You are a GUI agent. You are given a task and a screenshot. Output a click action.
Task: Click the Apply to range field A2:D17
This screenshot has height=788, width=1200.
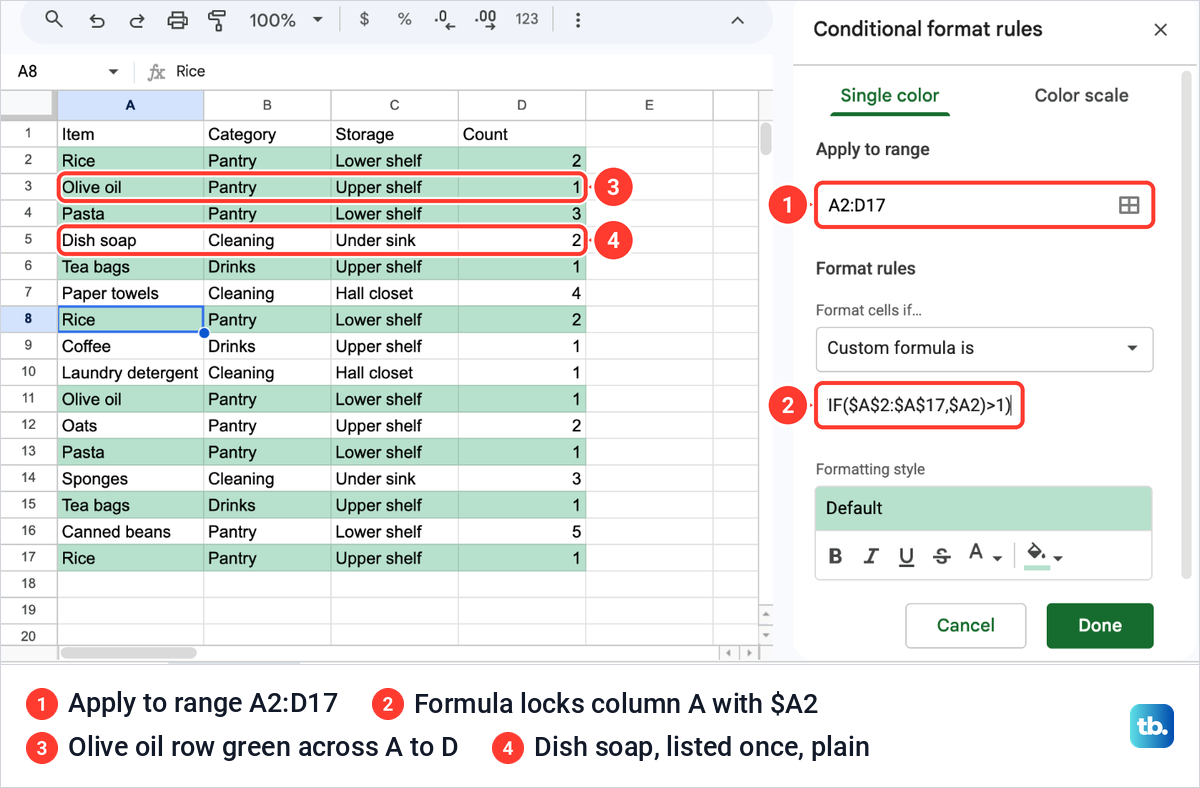tap(985, 205)
